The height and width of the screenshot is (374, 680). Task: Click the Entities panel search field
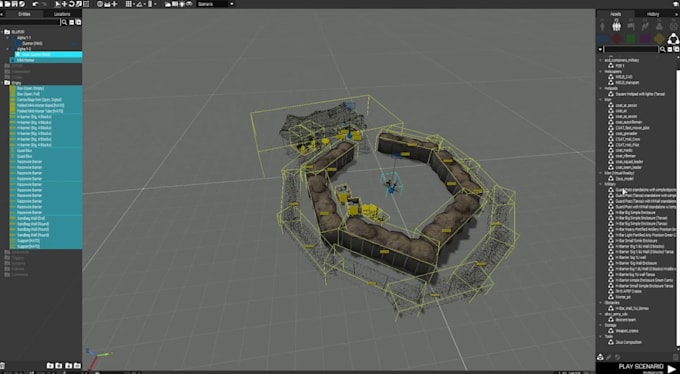[x=30, y=22]
